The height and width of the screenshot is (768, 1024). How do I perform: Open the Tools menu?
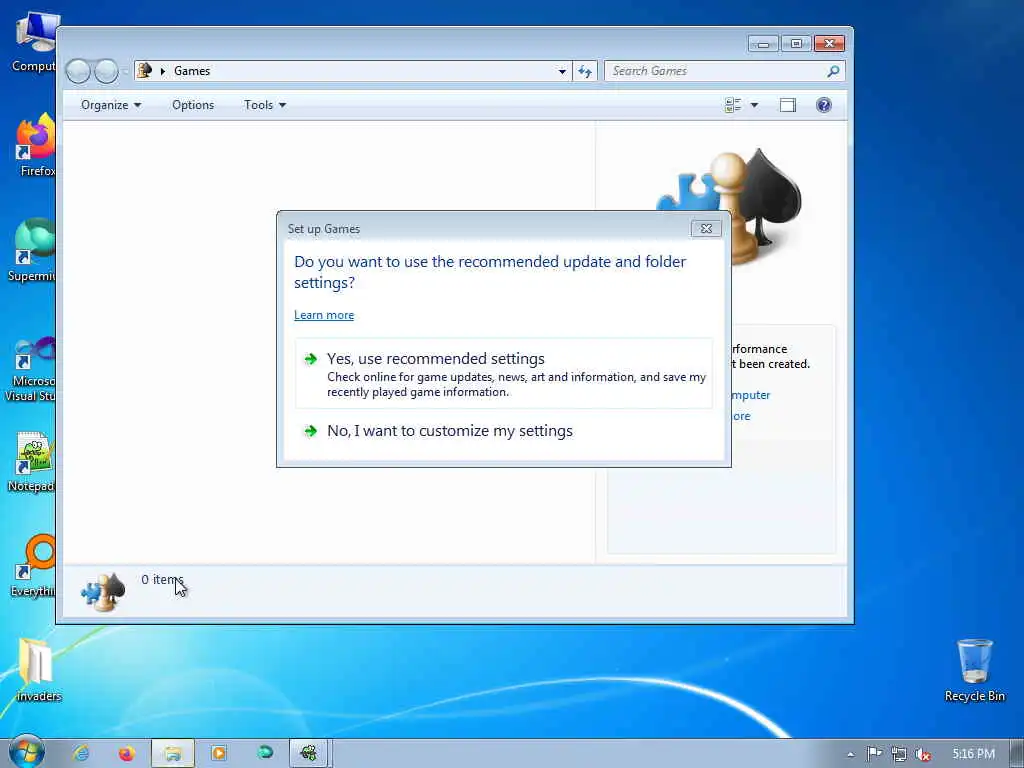pyautogui.click(x=264, y=105)
